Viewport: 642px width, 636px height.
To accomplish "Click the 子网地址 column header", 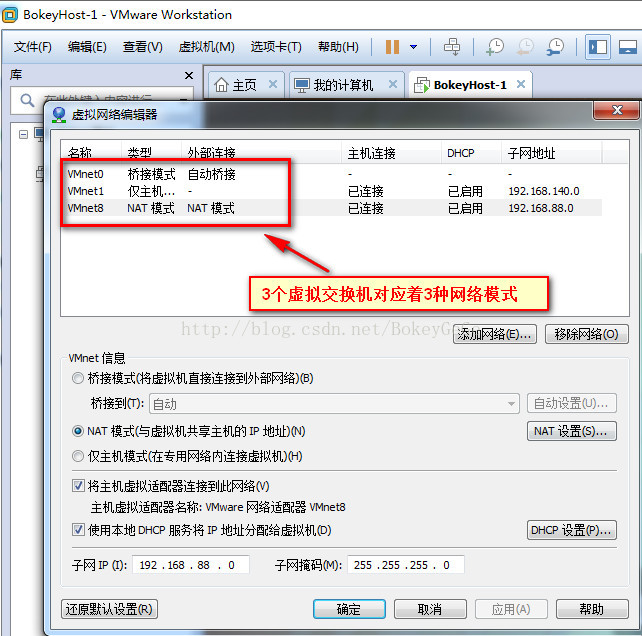I will (552, 153).
